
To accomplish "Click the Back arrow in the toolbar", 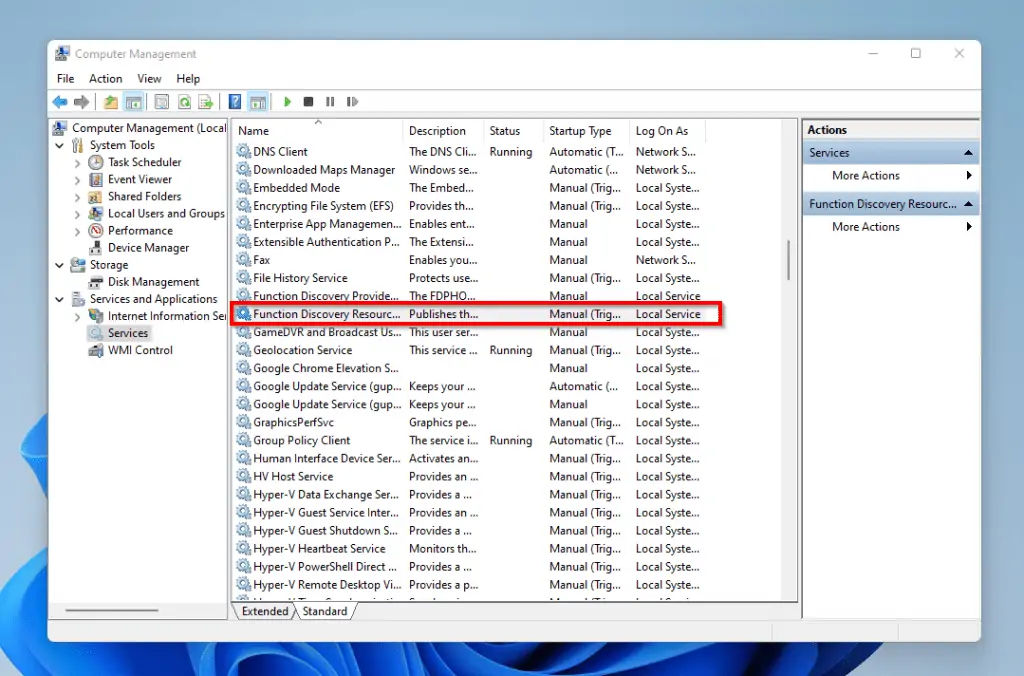I will [60, 102].
